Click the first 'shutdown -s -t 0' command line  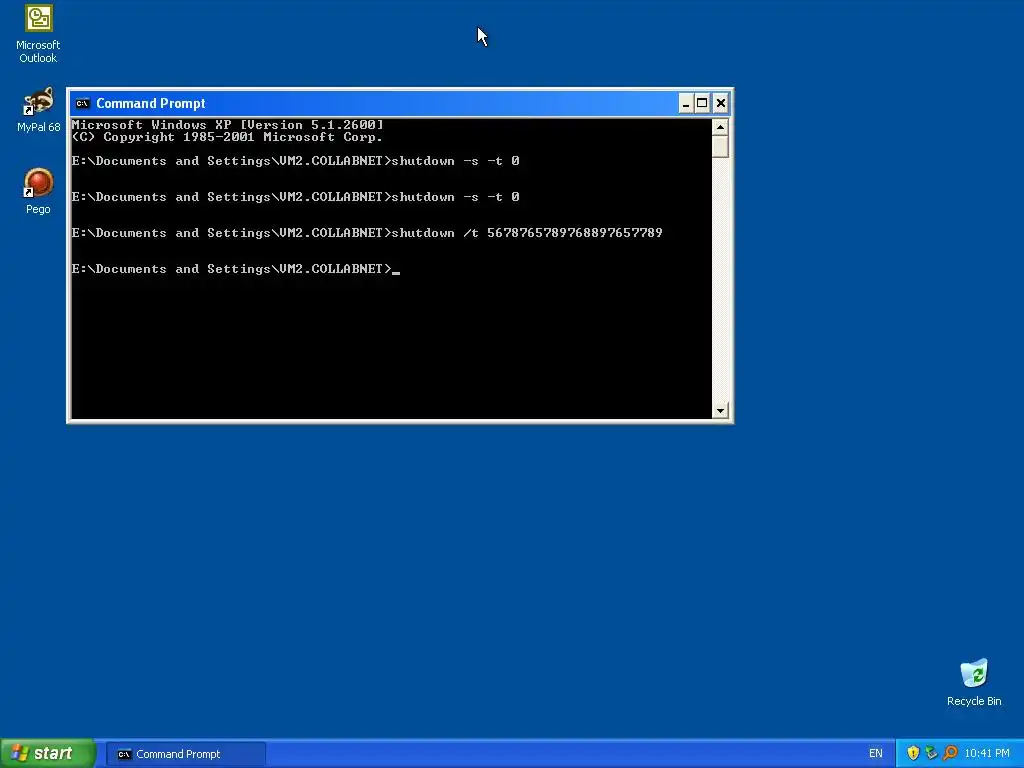295,161
